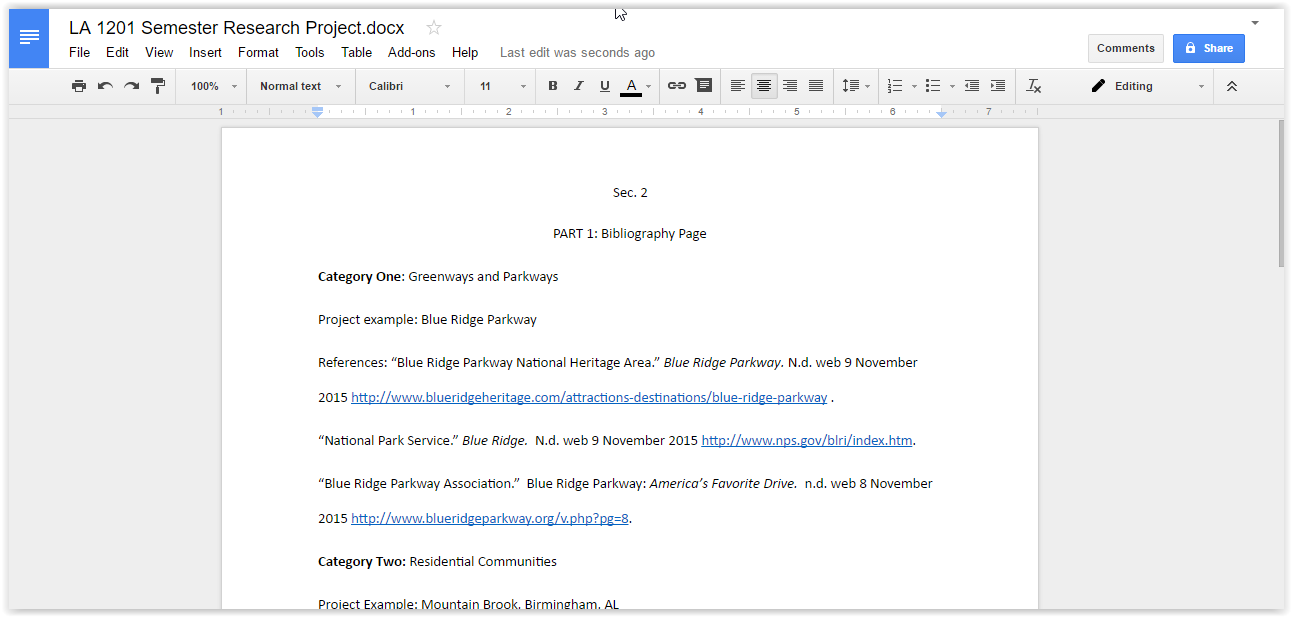Click the Comments button
1292x617 pixels.
(1126, 48)
